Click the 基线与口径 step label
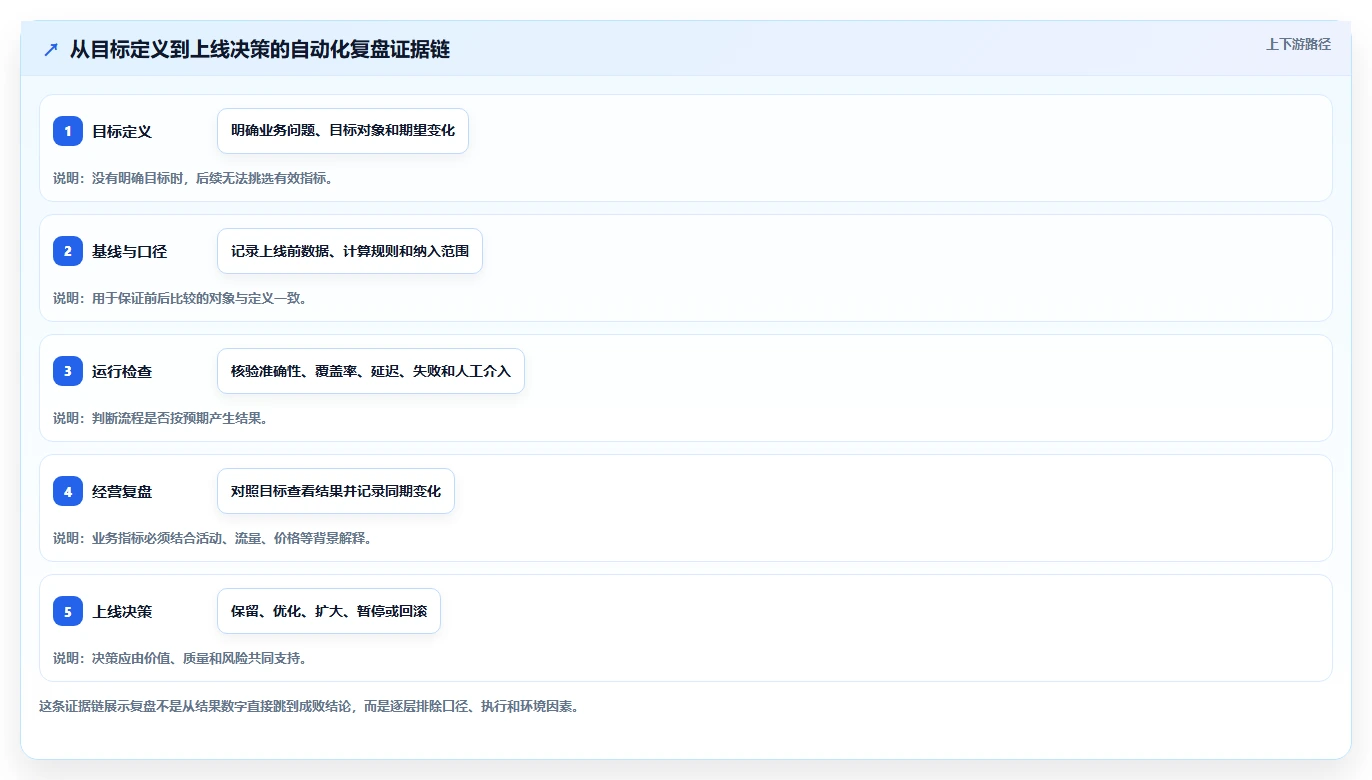The width and height of the screenshot is (1372, 780). tap(129, 251)
